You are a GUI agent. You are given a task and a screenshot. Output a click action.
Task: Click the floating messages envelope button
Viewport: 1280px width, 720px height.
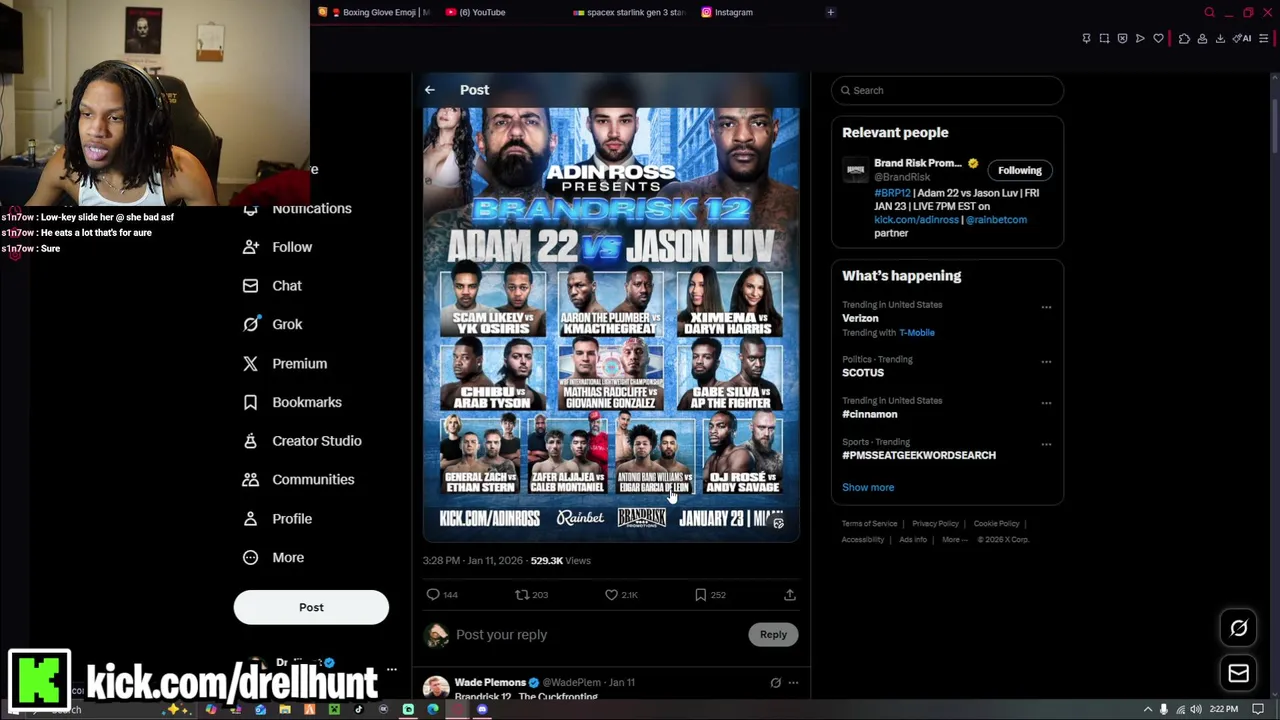click(1238, 673)
